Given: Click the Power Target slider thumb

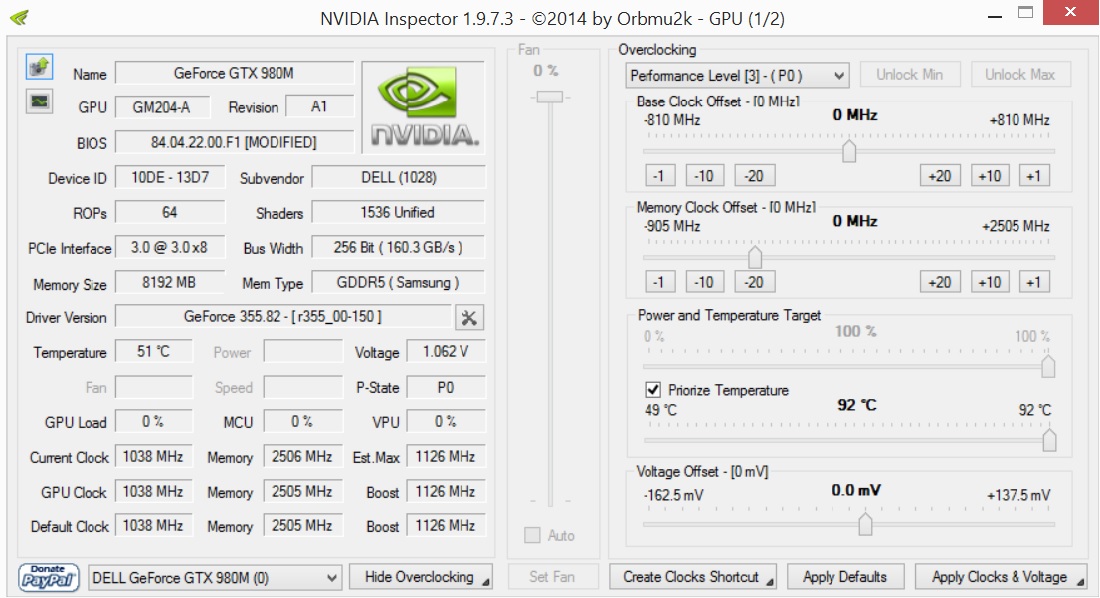Looking at the screenshot, I should pyautogui.click(x=1048, y=366).
